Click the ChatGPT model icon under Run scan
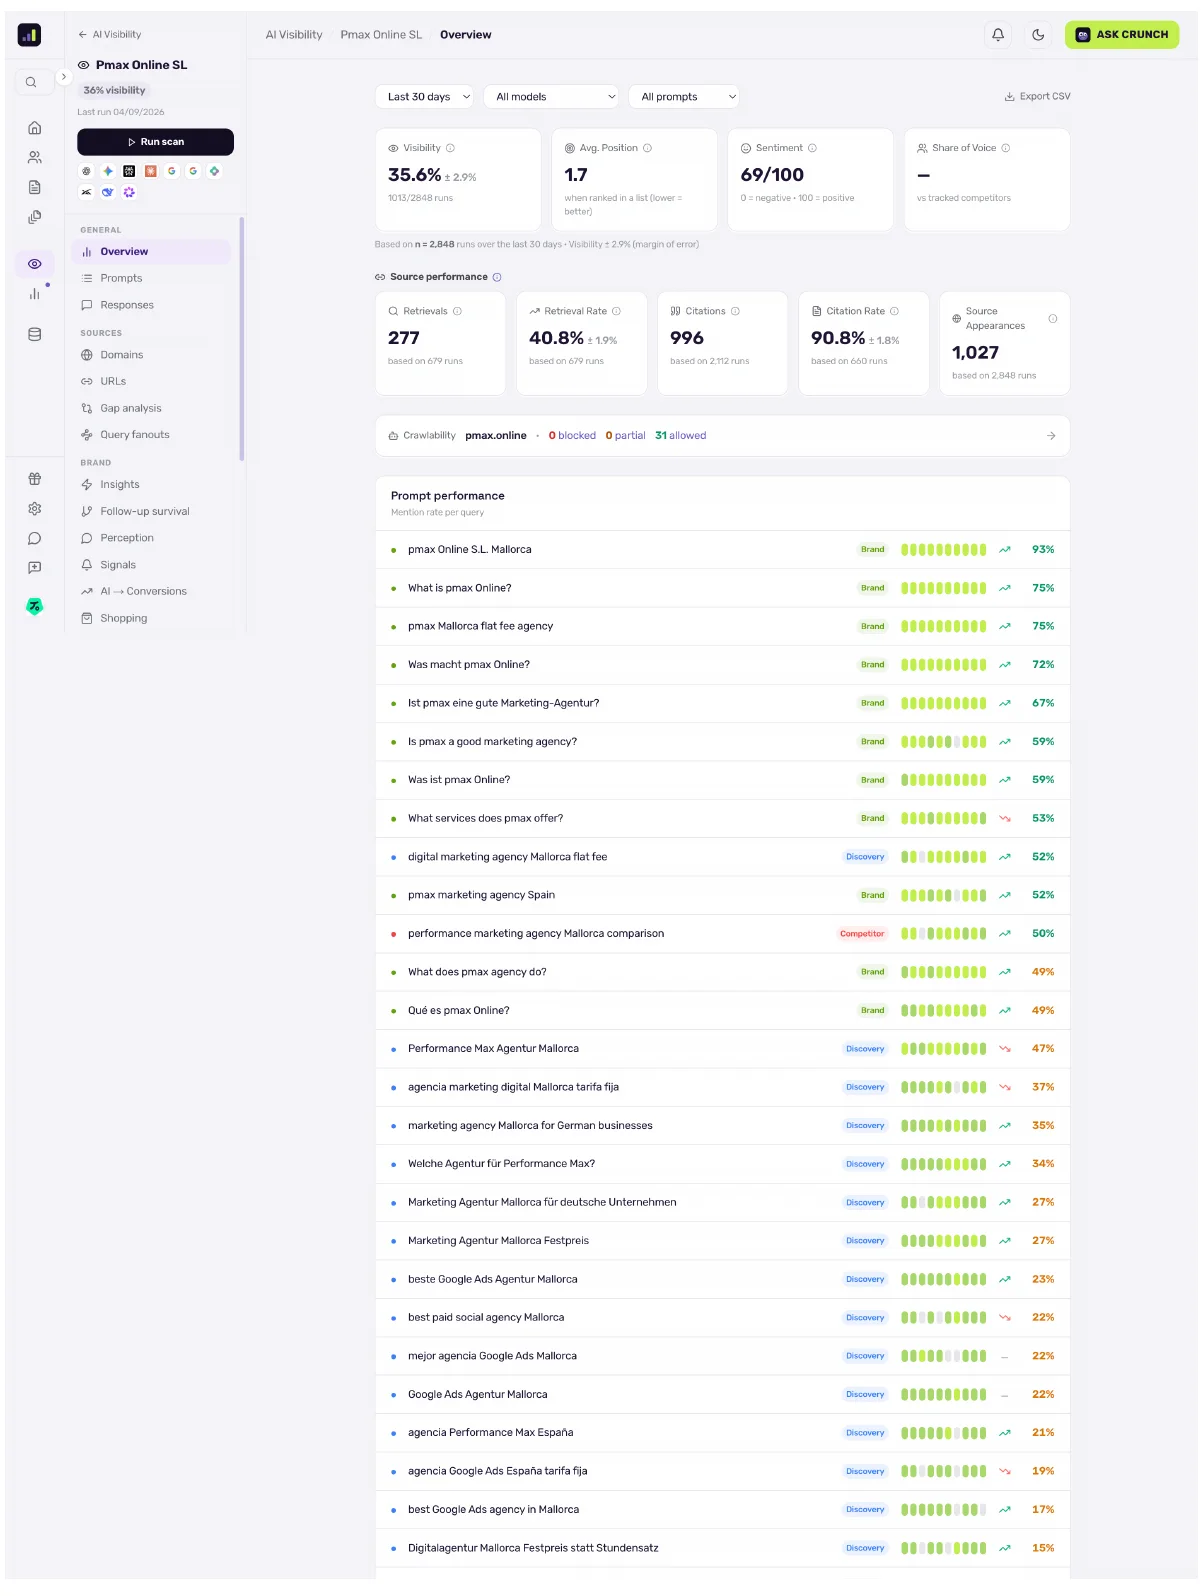1204x1596 pixels. point(87,171)
